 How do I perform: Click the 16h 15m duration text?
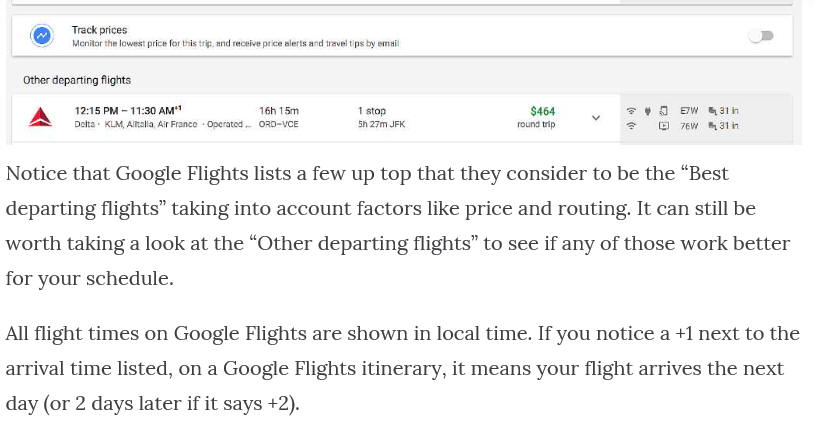point(279,111)
